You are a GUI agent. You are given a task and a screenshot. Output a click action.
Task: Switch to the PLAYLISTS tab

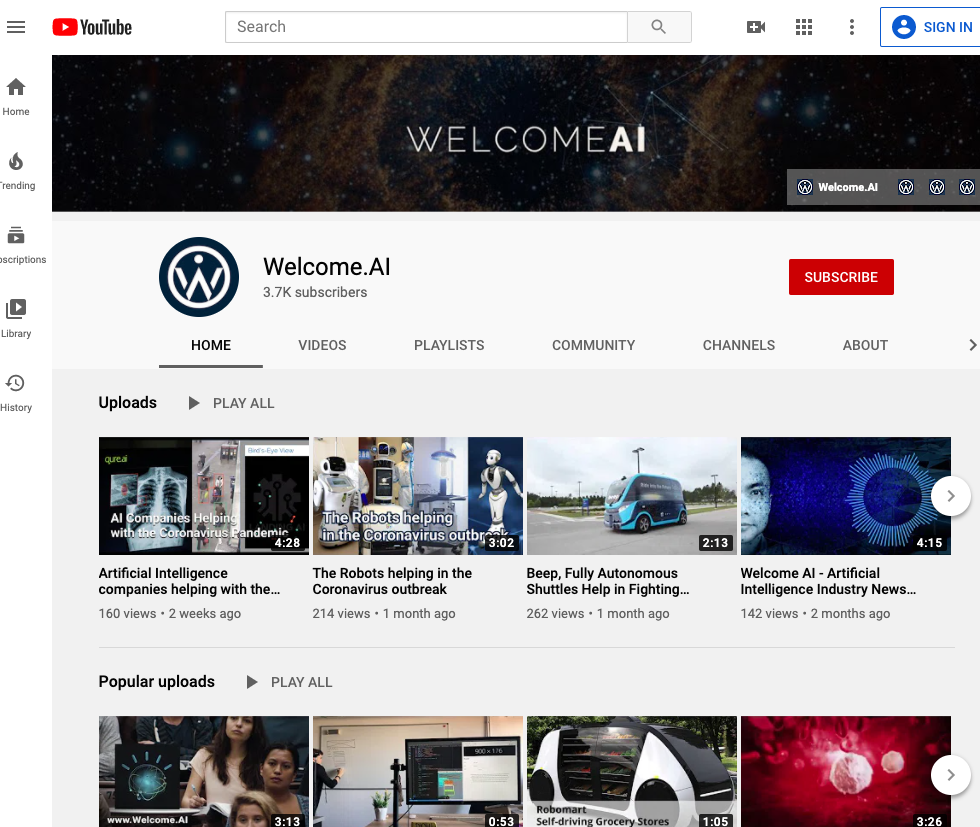[x=449, y=345]
